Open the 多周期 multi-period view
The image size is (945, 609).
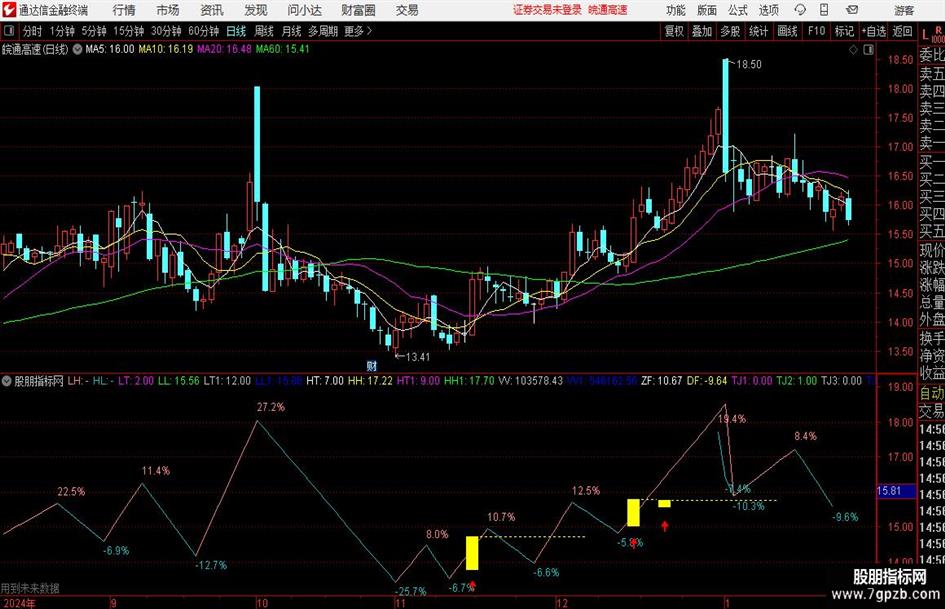323,31
